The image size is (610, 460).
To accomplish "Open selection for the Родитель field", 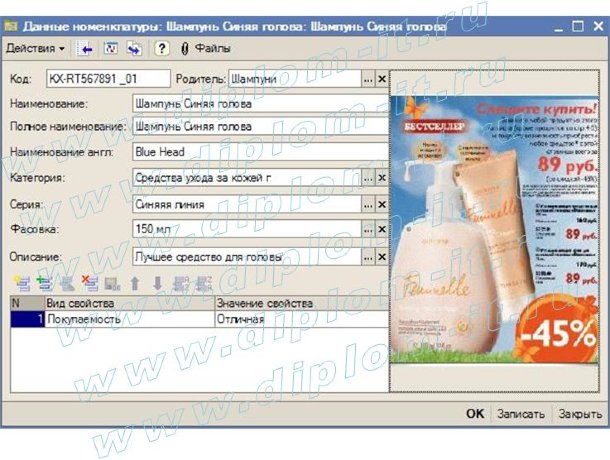I will 367,78.
